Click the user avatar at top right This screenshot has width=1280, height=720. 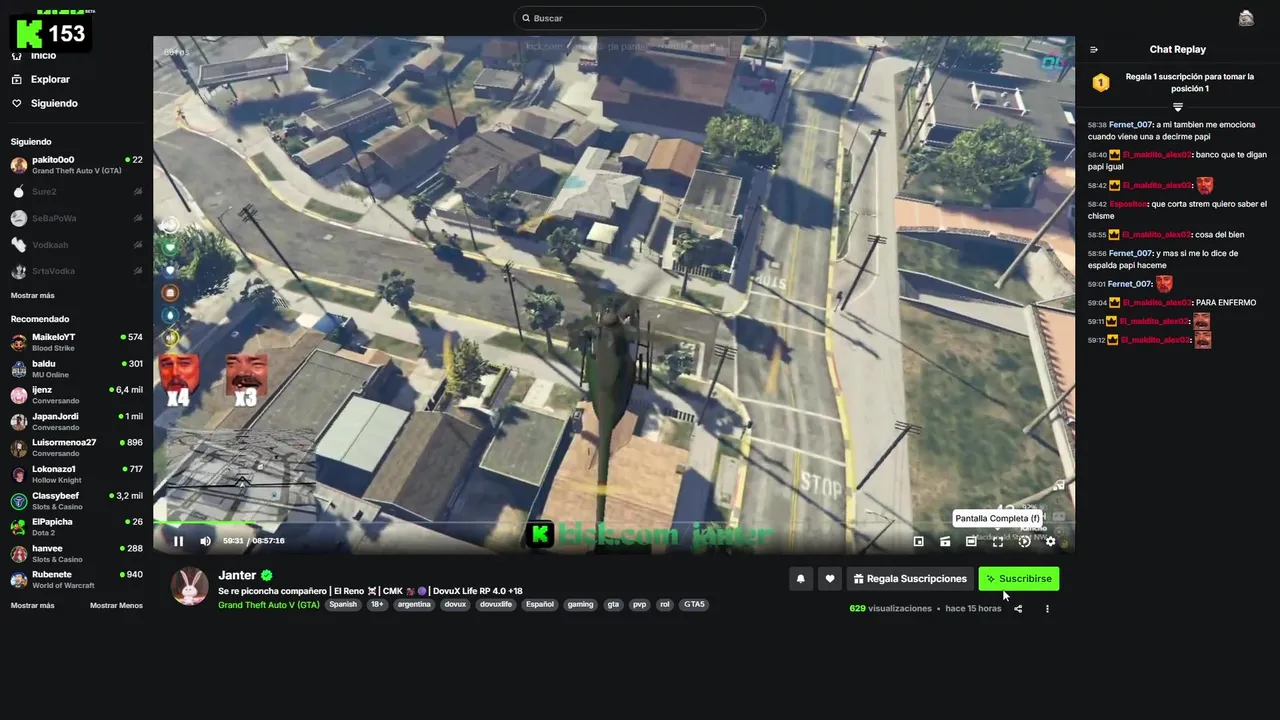click(x=1246, y=18)
